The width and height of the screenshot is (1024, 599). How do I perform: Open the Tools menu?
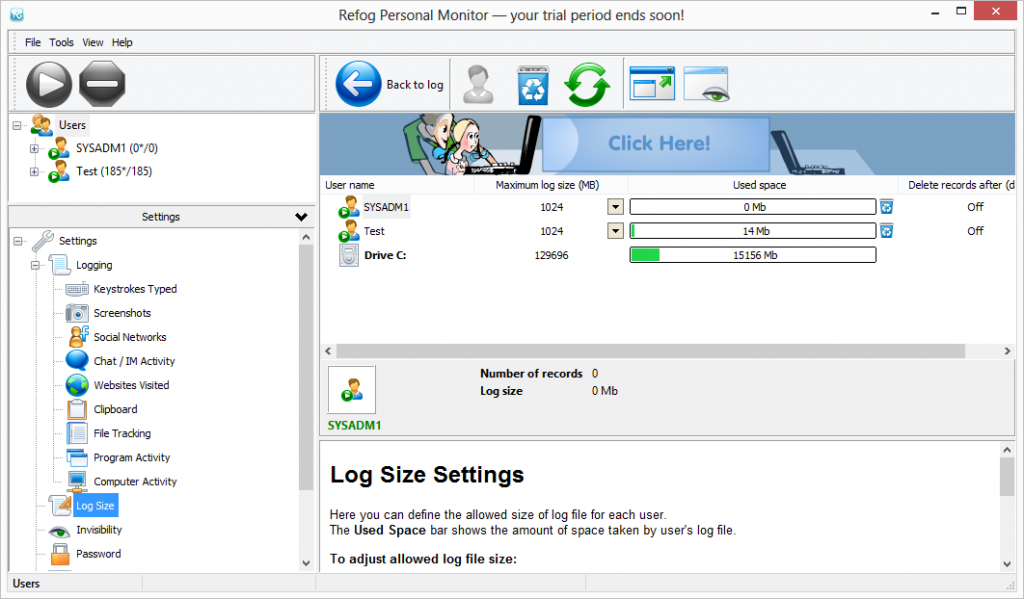[62, 43]
